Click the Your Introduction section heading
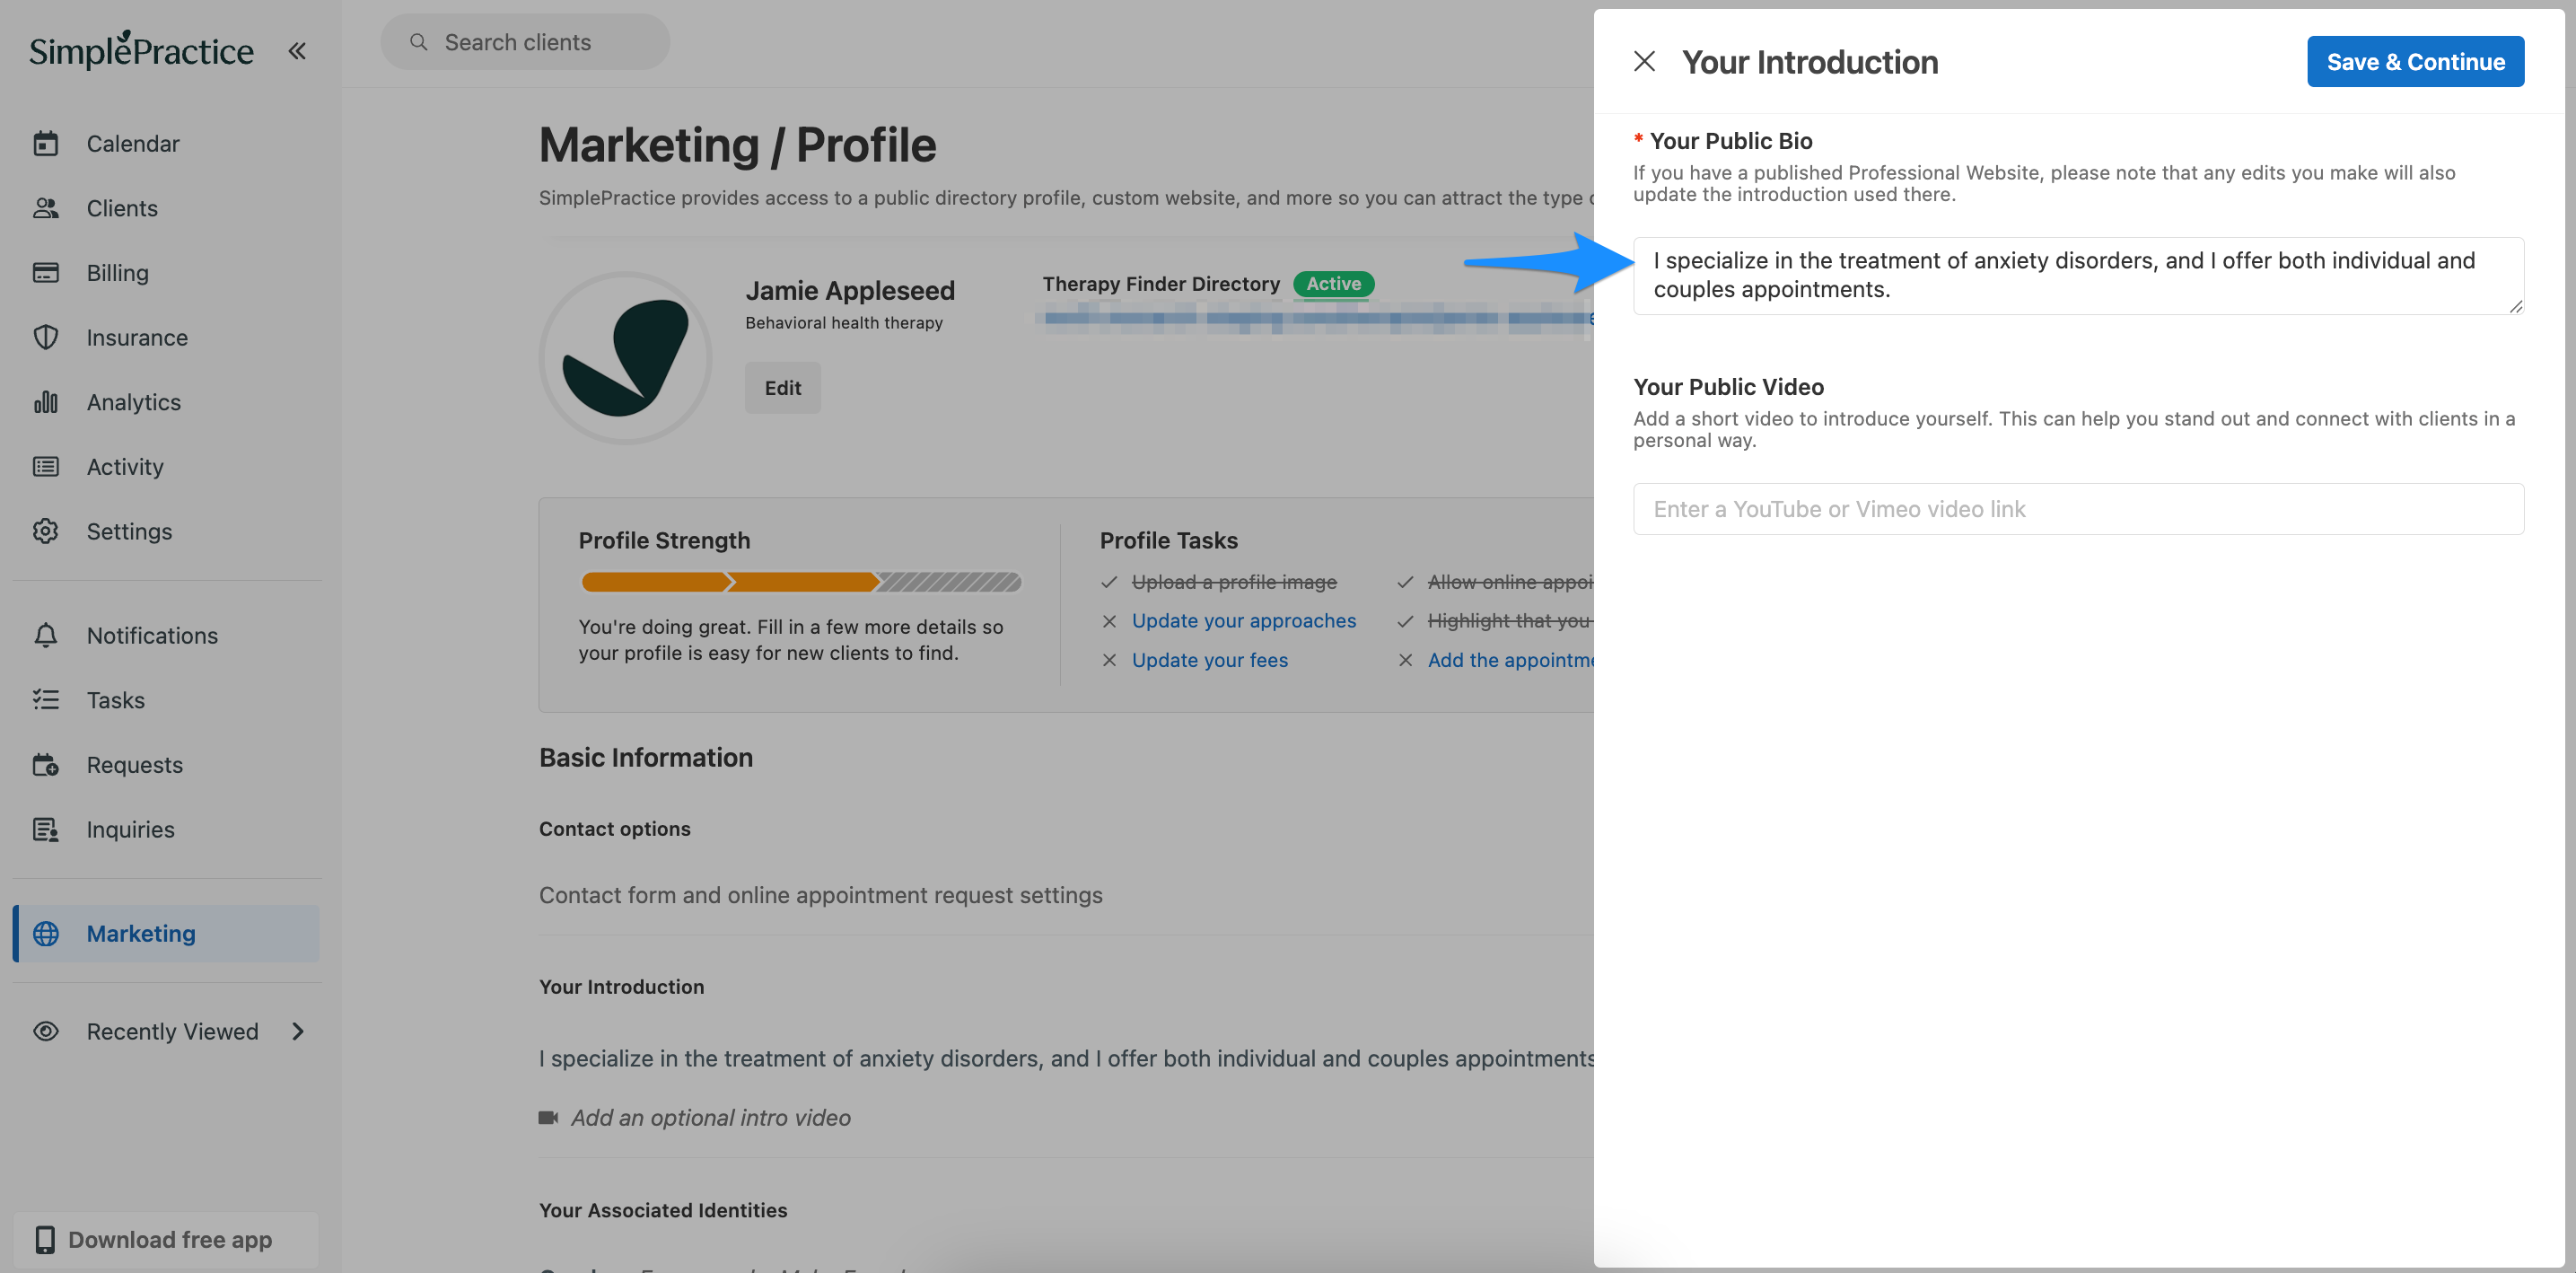This screenshot has height=1273, width=2576. [621, 986]
